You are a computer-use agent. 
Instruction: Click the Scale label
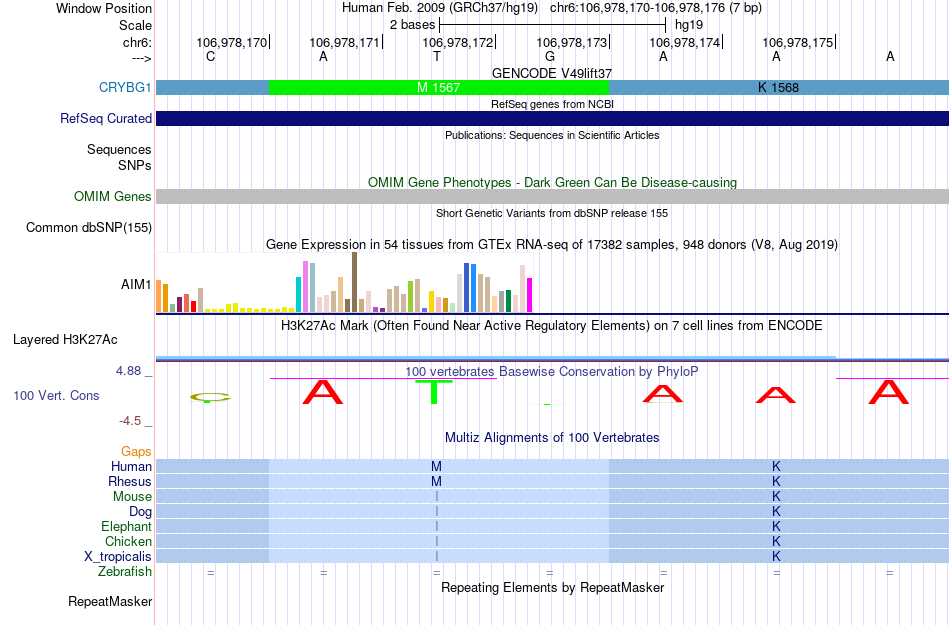click(135, 25)
